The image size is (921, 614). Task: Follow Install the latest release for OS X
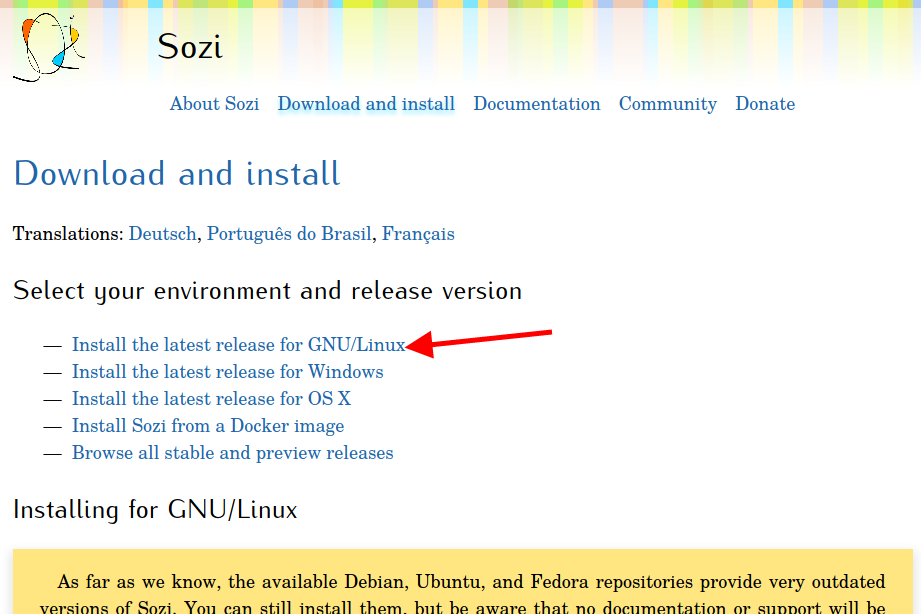(211, 399)
